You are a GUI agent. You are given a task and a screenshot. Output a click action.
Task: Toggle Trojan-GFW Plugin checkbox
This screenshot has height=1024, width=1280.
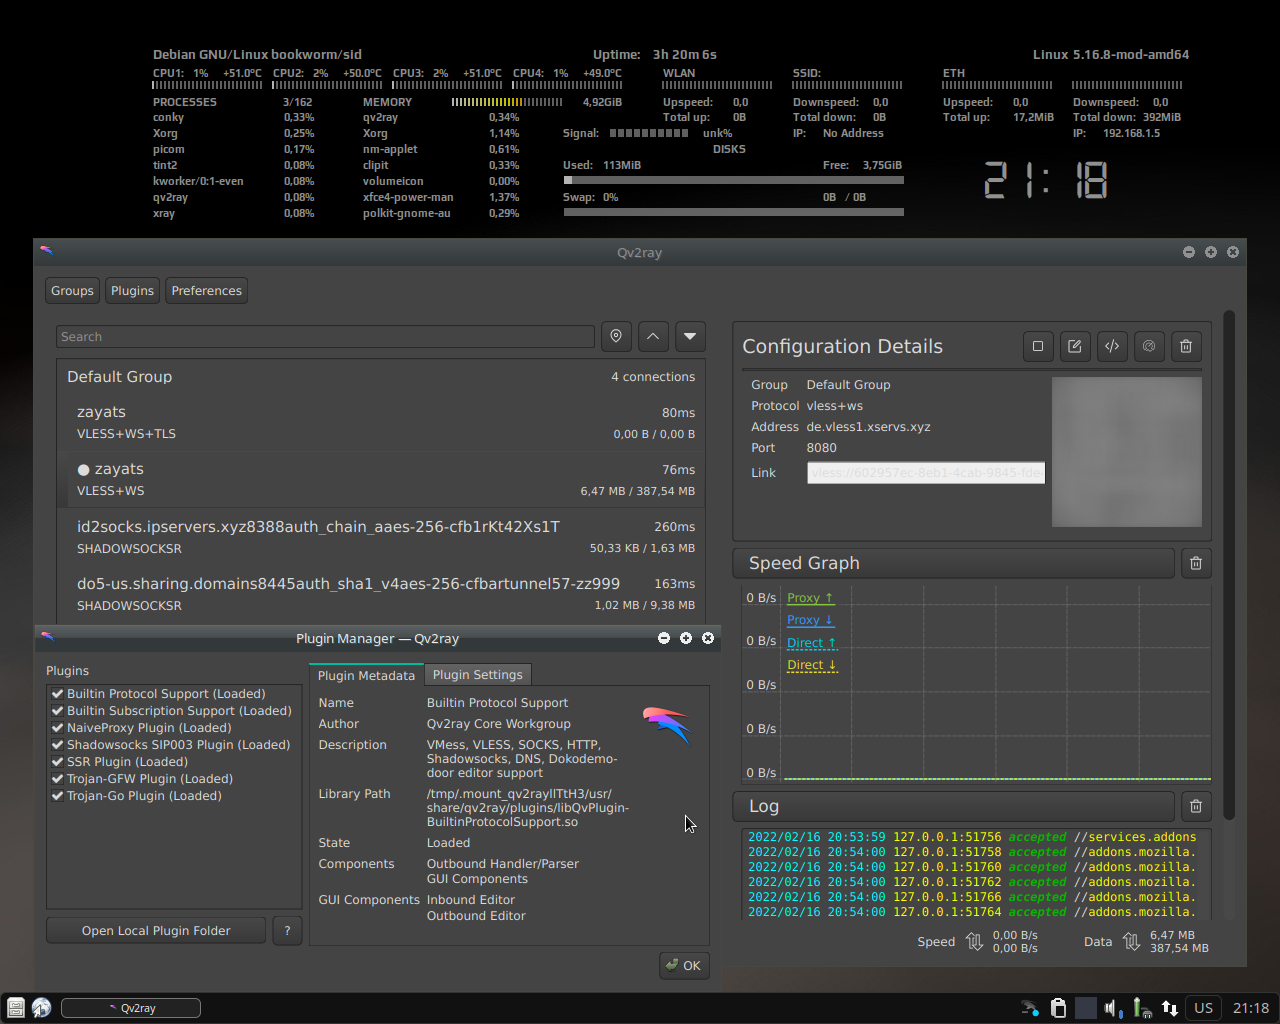pos(58,778)
